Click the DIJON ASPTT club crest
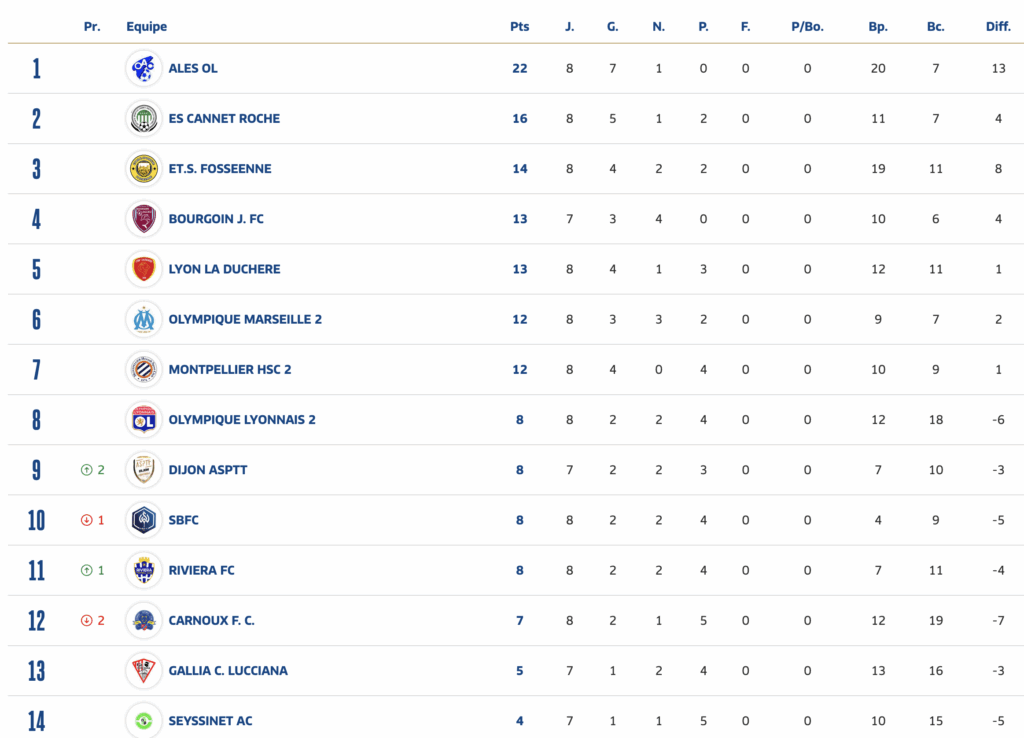Image resolution: width=1024 pixels, height=738 pixels. tap(144, 469)
